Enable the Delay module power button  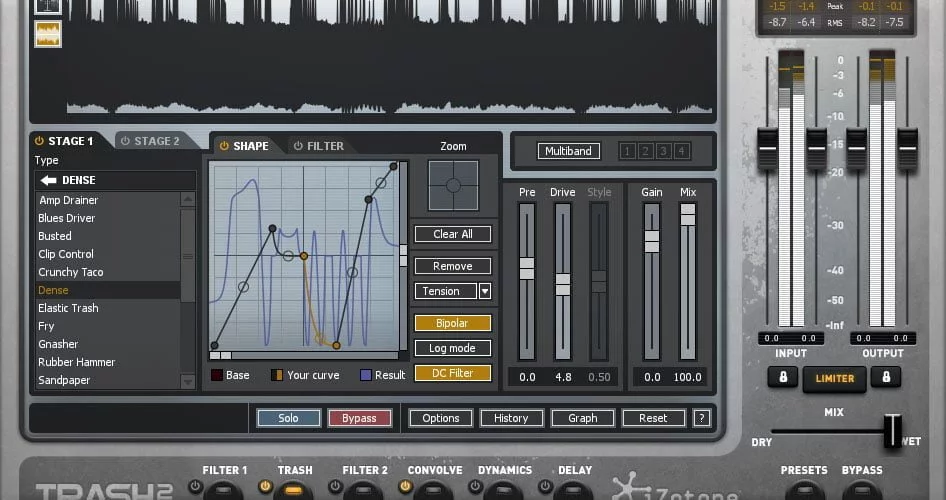(545, 486)
